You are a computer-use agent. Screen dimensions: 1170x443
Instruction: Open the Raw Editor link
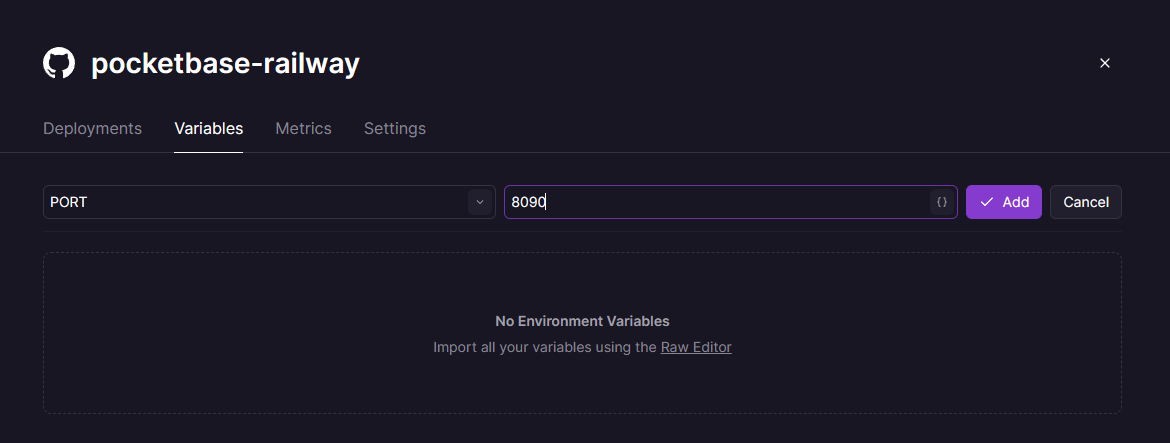(696, 348)
